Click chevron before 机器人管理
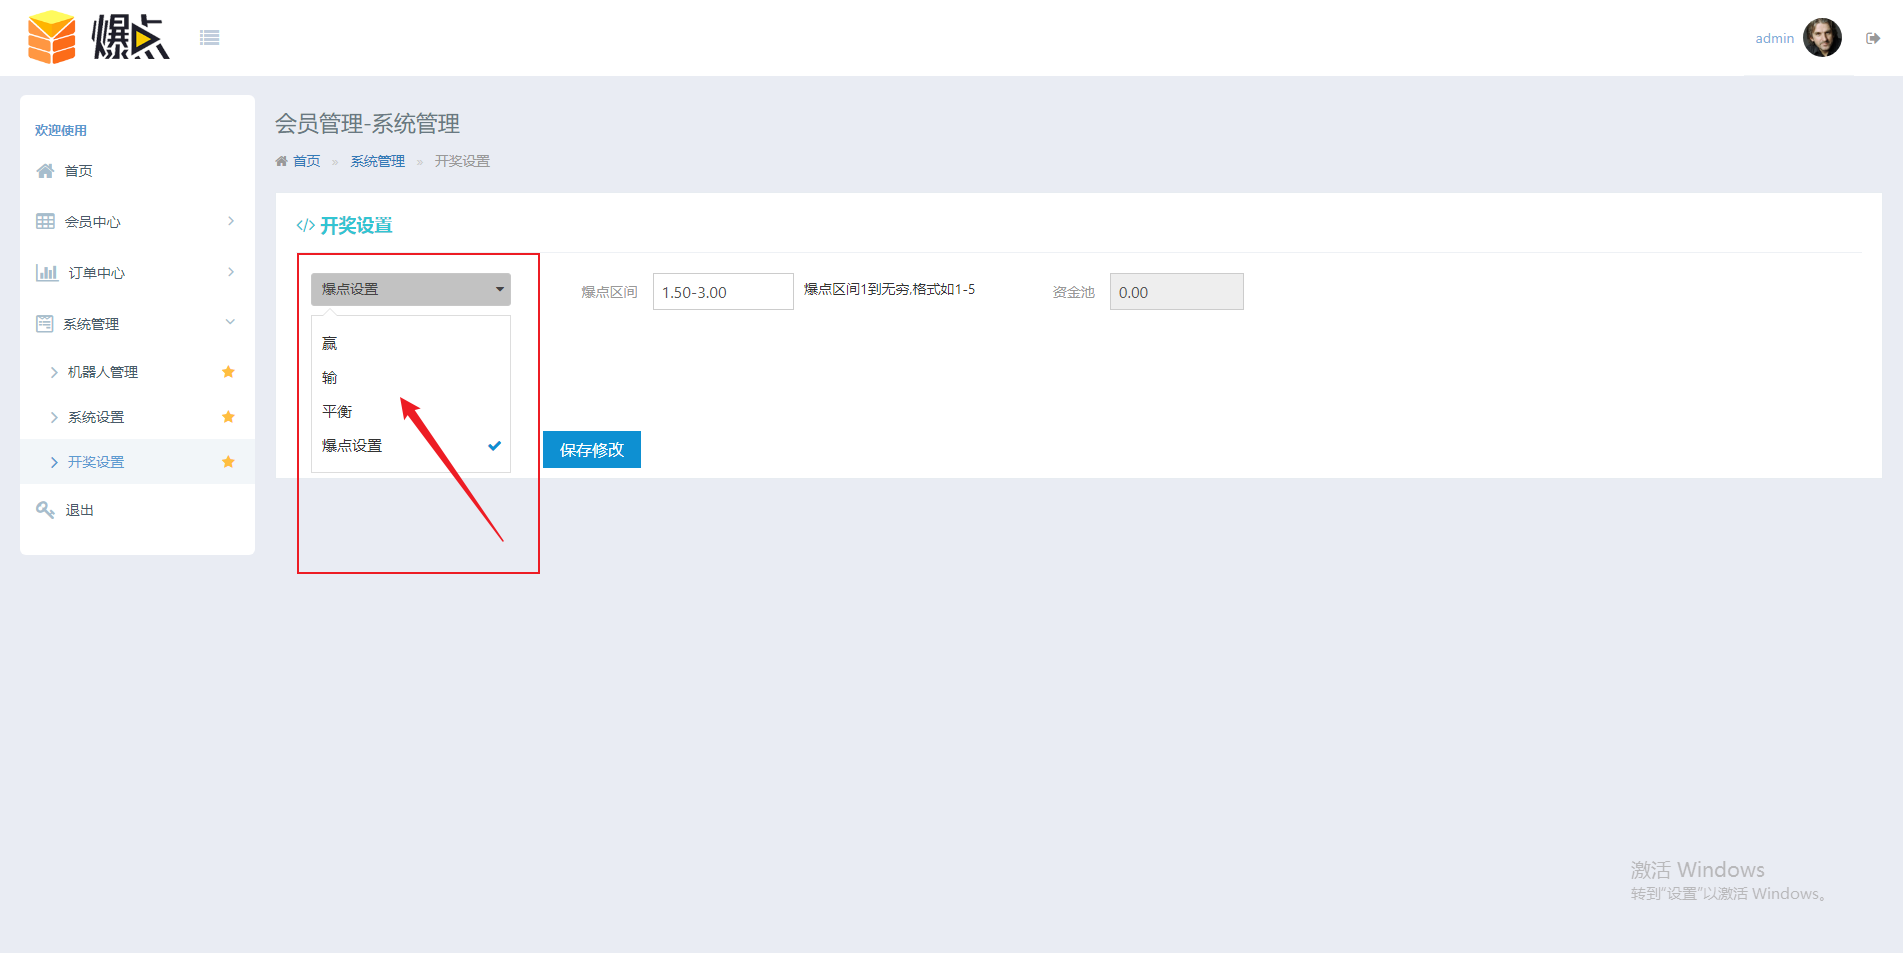This screenshot has height=953, width=1903. [54, 372]
